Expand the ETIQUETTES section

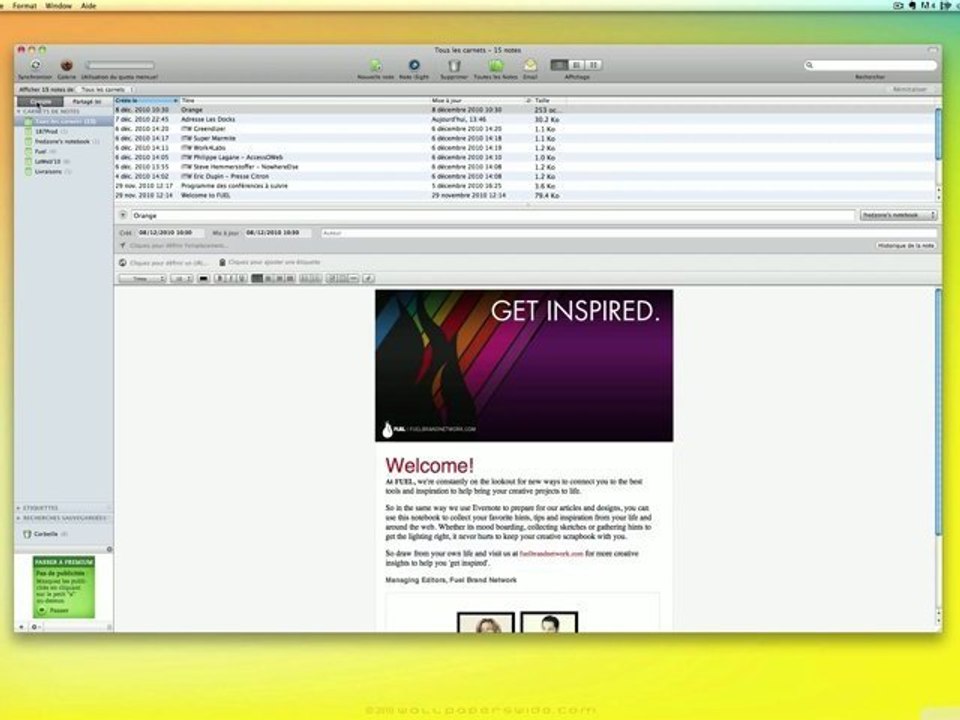pyautogui.click(x=18, y=508)
